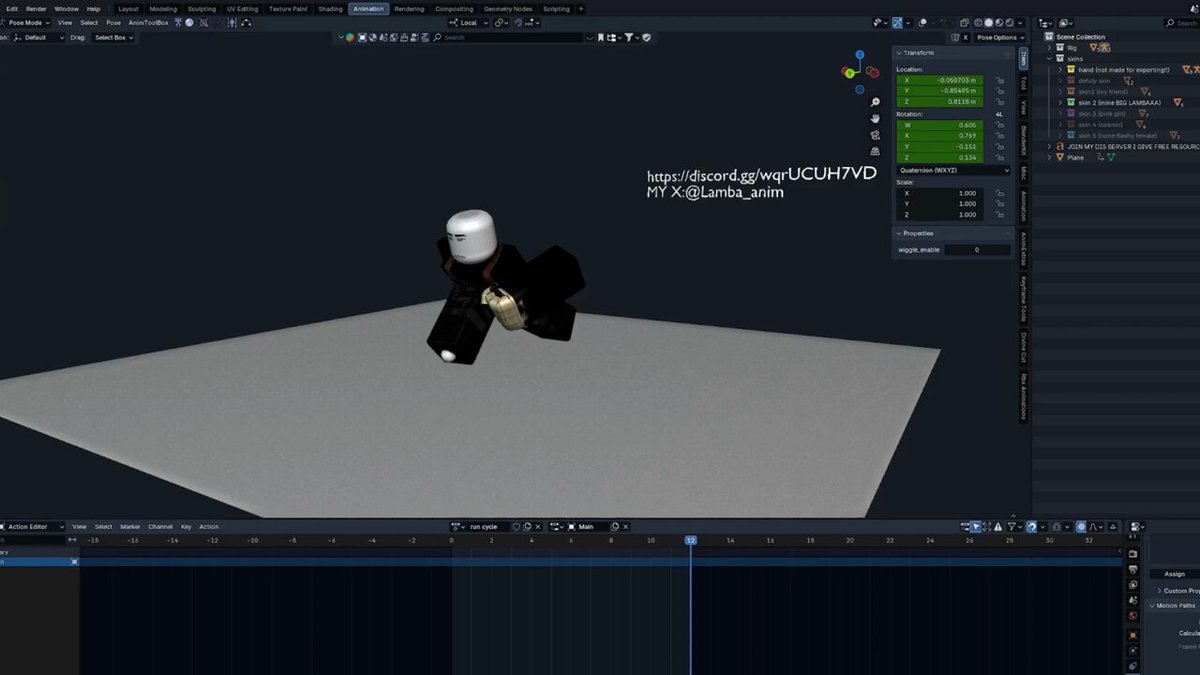Toggle camera view gizmo icon
This screenshot has height=675, width=1200.
(875, 135)
